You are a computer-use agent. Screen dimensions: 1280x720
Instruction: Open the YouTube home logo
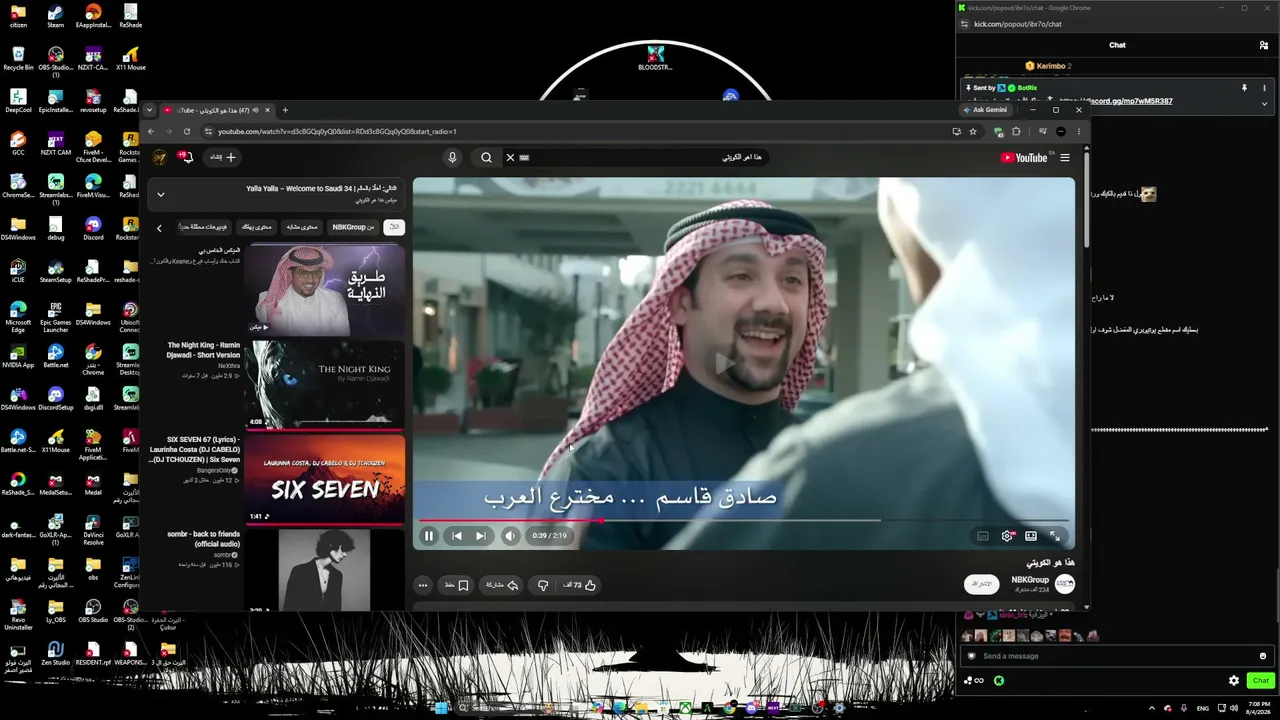coord(1024,157)
